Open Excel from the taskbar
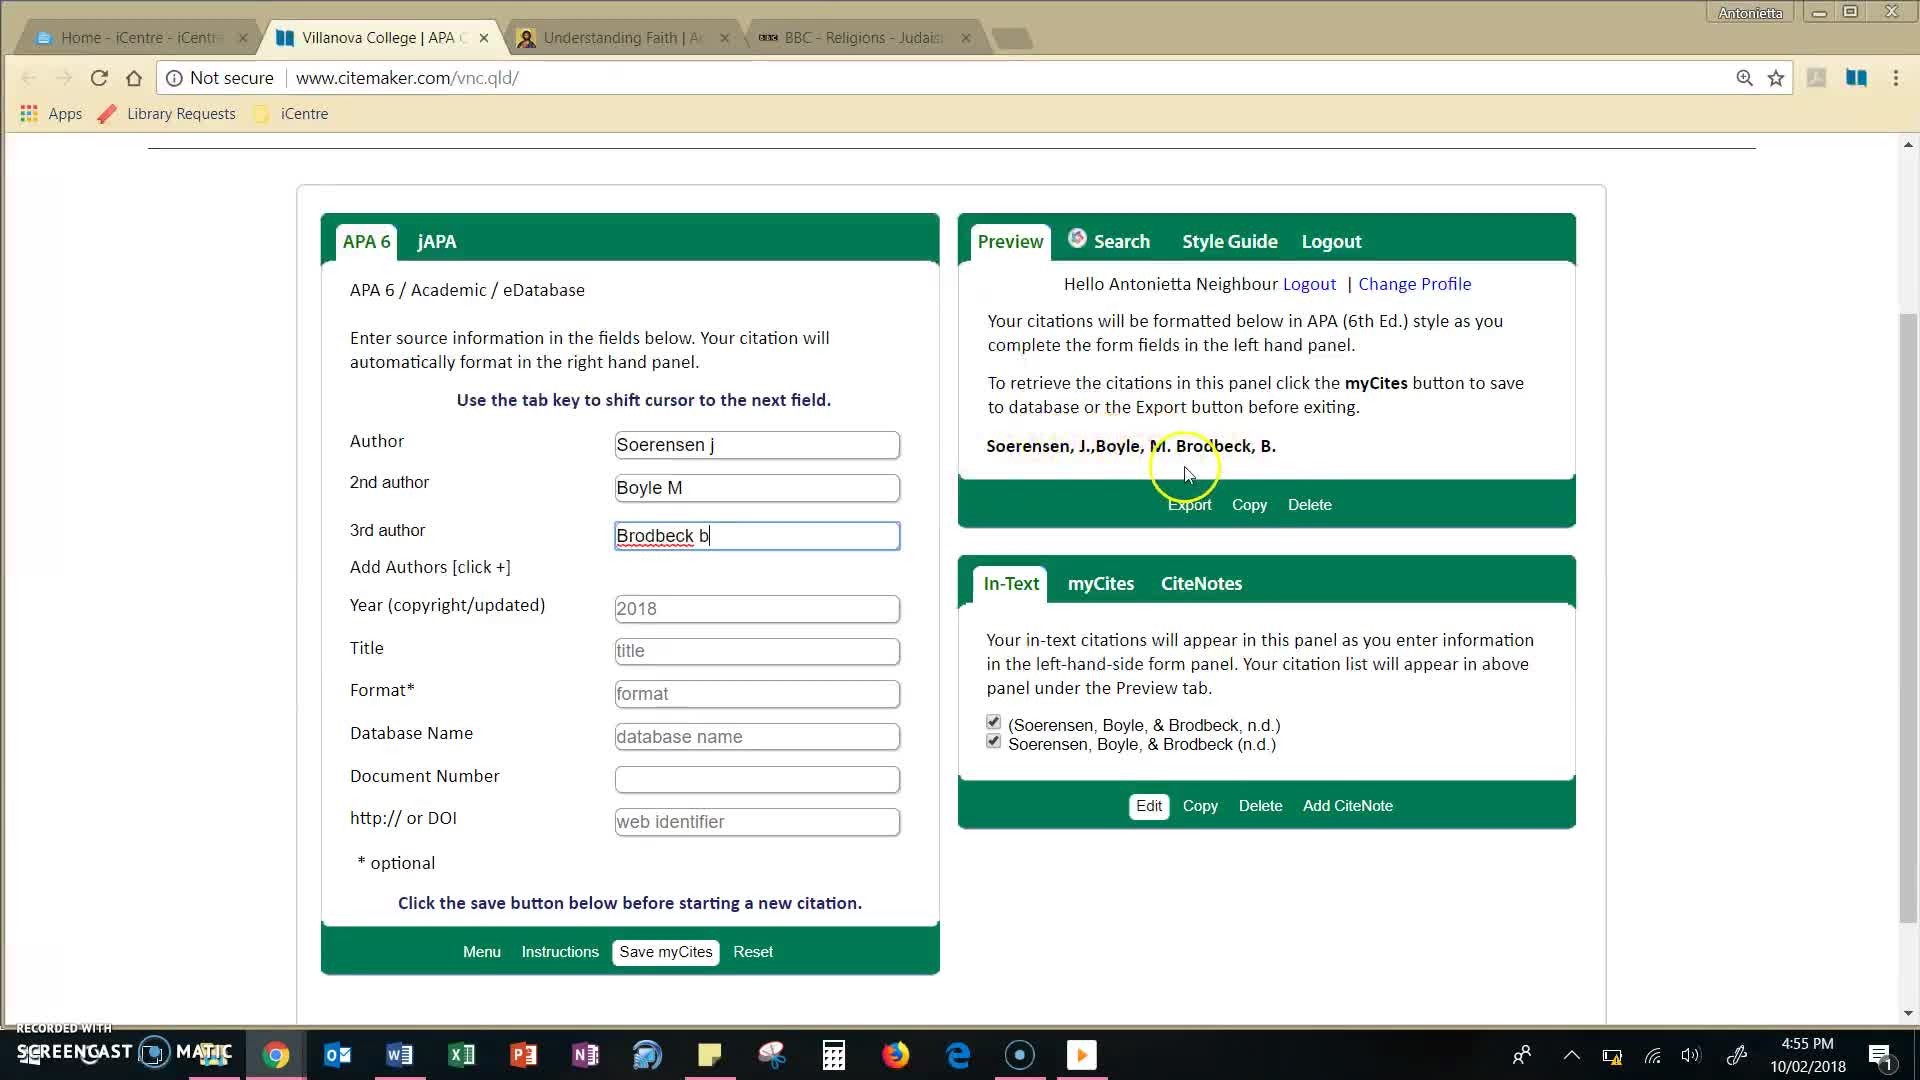The image size is (1920, 1080). 461,1055
